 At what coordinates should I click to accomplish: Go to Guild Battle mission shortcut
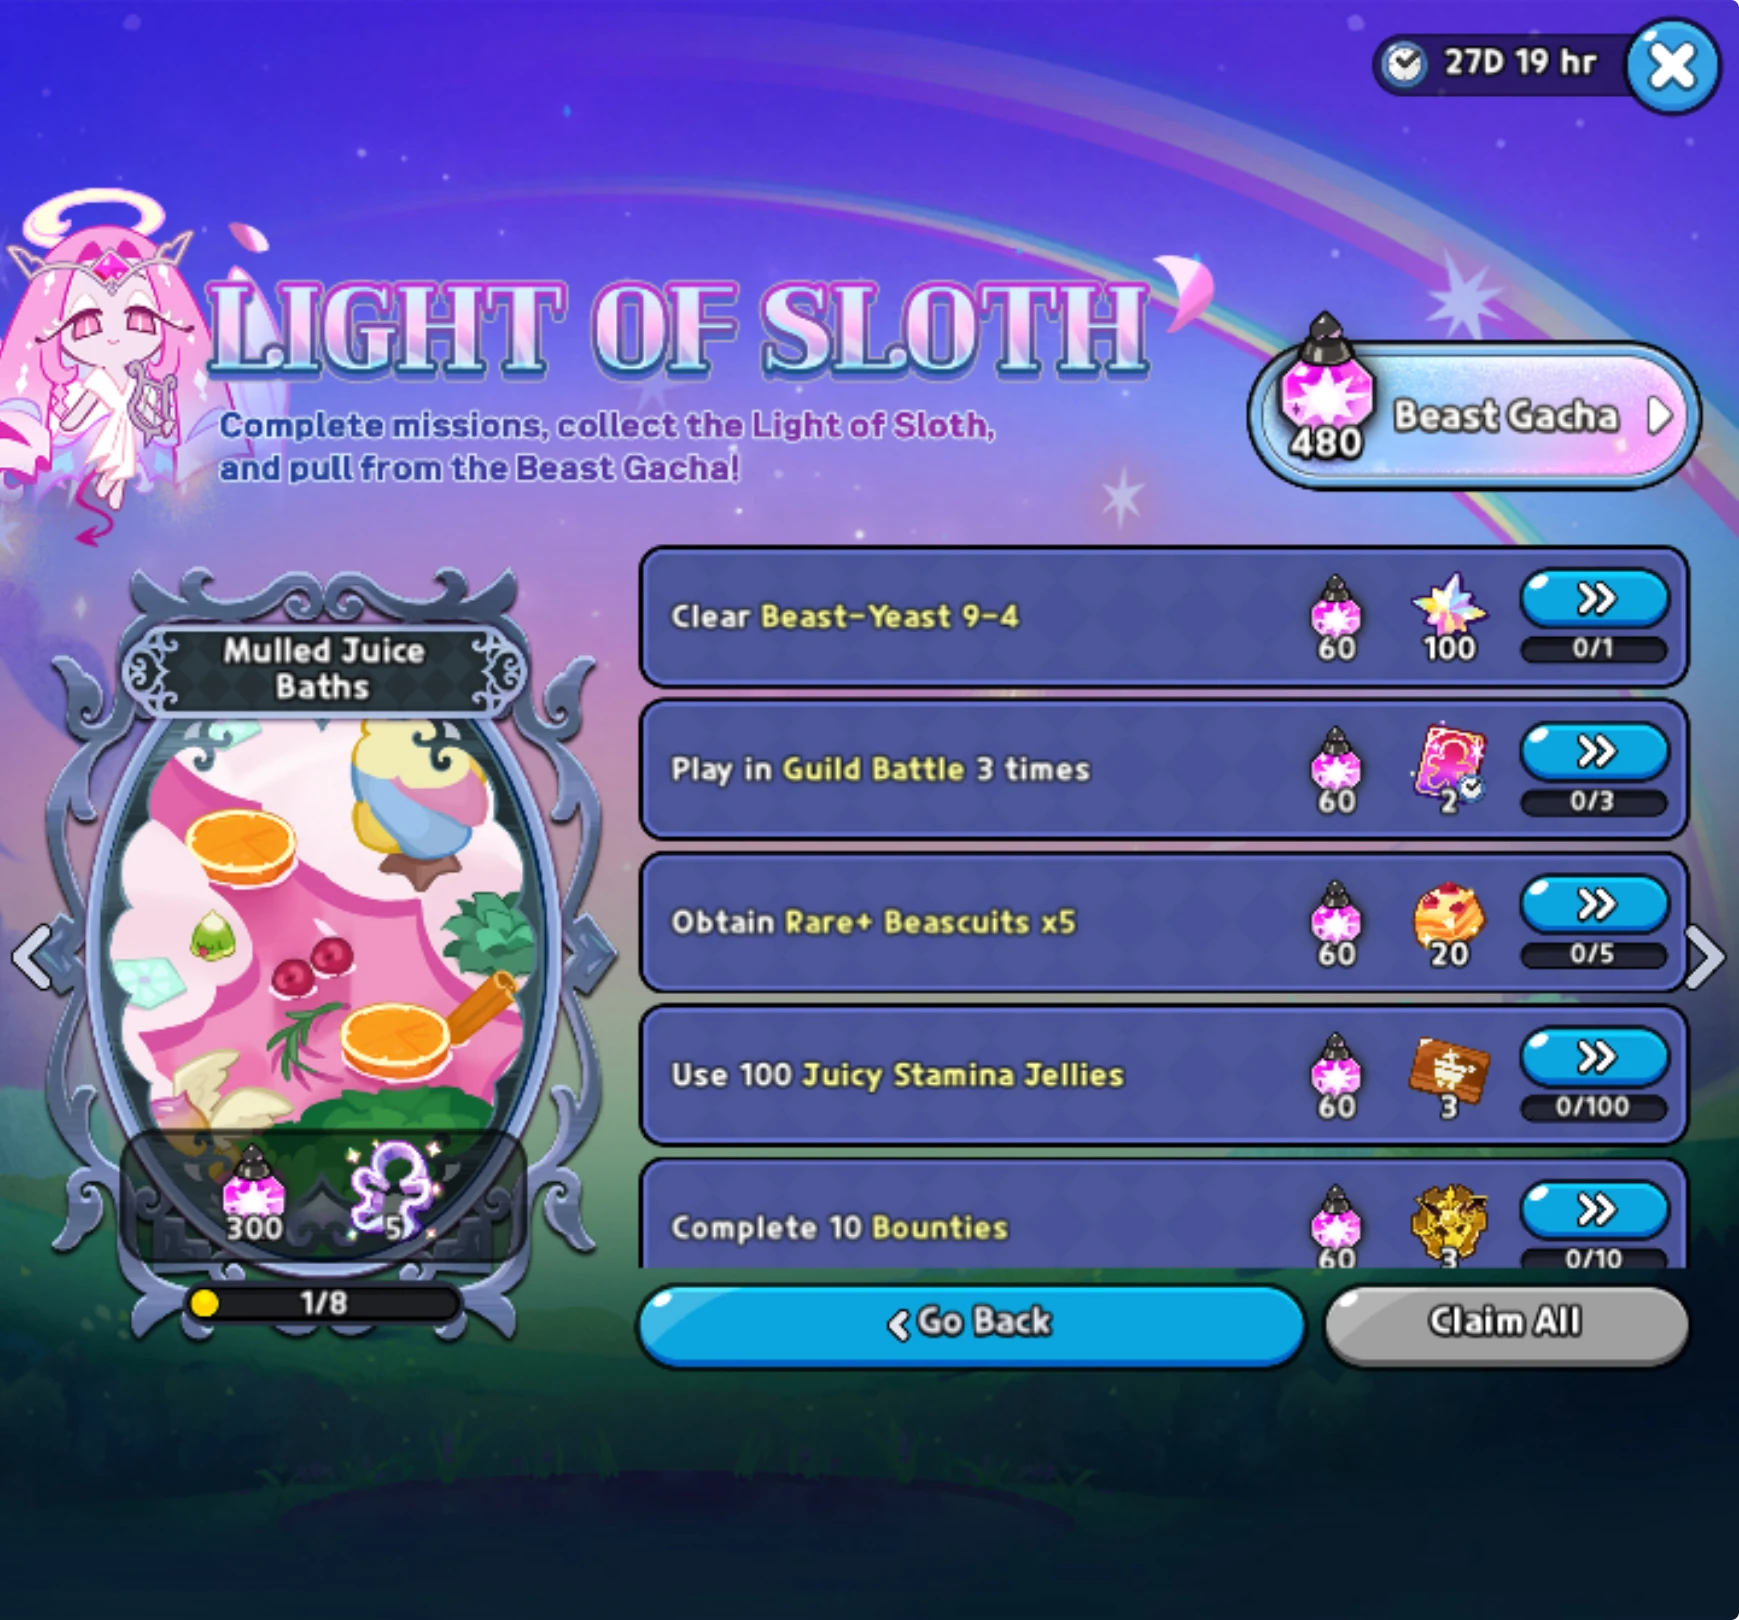tap(1594, 751)
